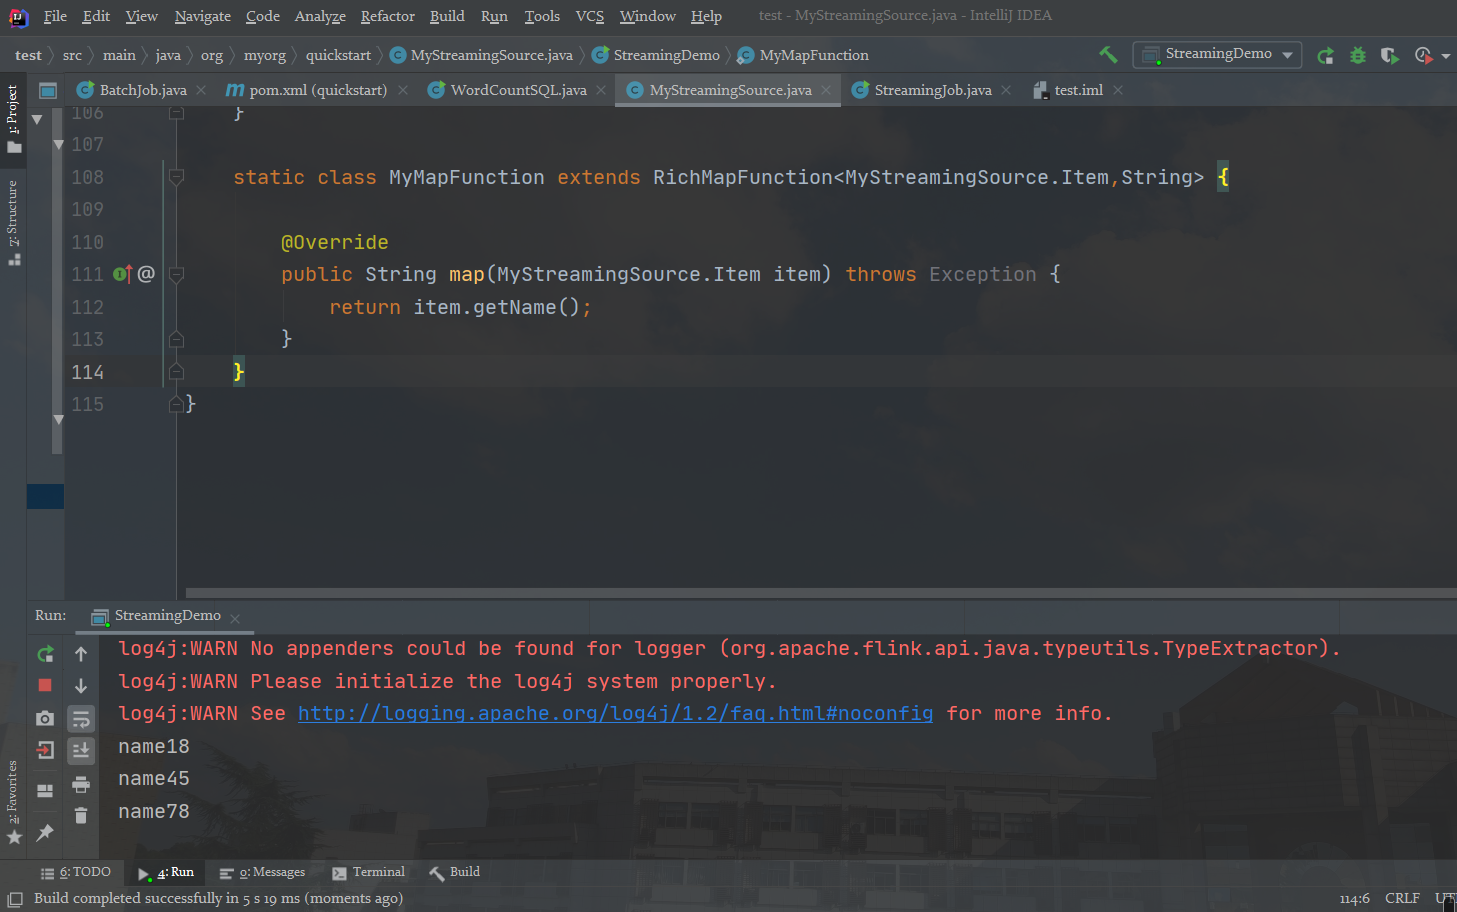
Task: Click the camera dump threads icon
Action: pos(45,718)
